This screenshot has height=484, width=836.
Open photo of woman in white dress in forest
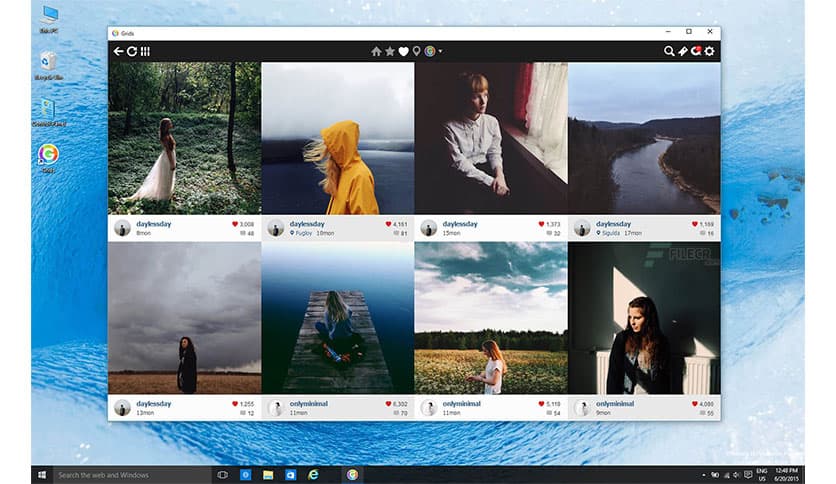pyautogui.click(x=184, y=138)
